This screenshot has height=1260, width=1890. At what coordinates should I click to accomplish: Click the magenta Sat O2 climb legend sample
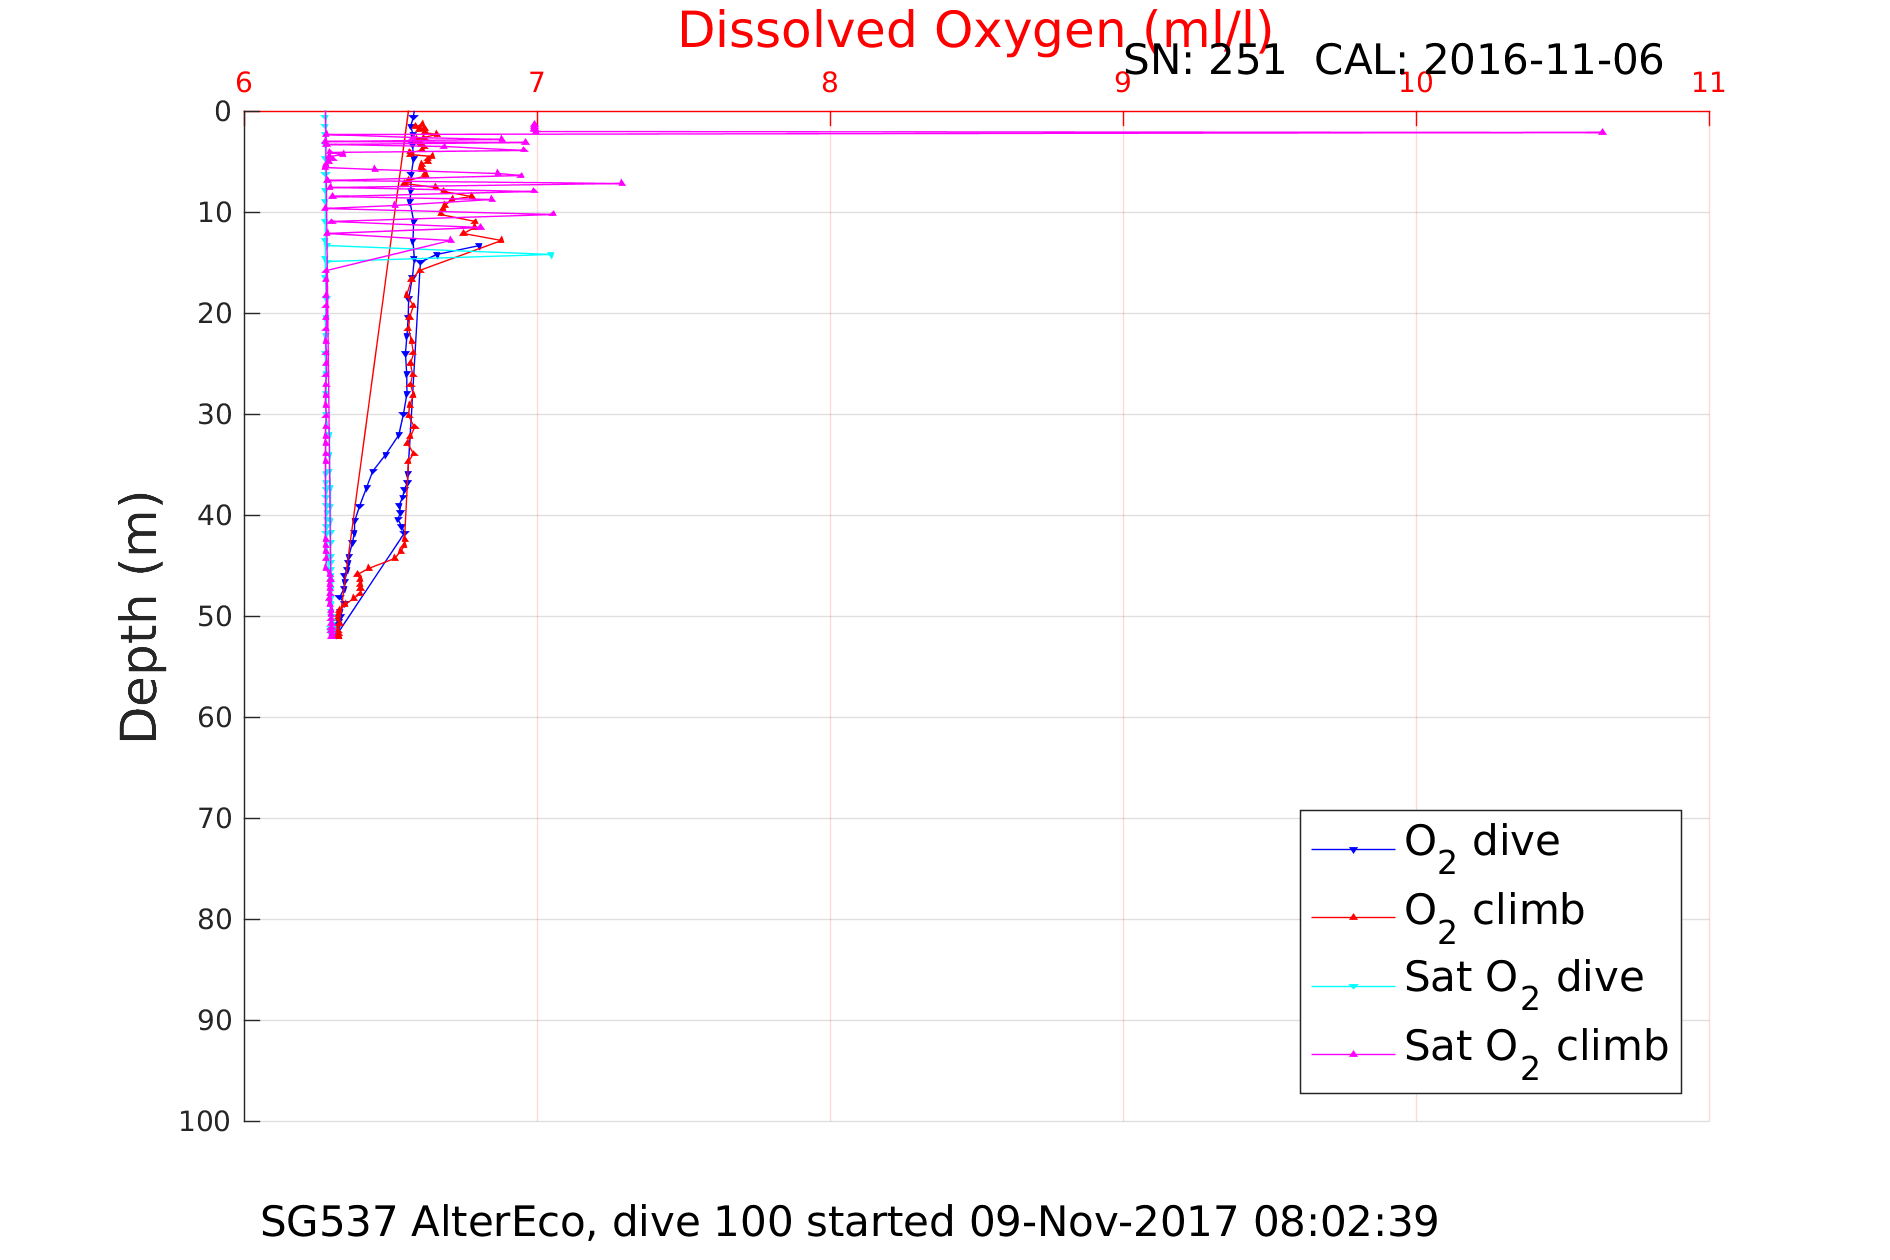point(1353,1054)
